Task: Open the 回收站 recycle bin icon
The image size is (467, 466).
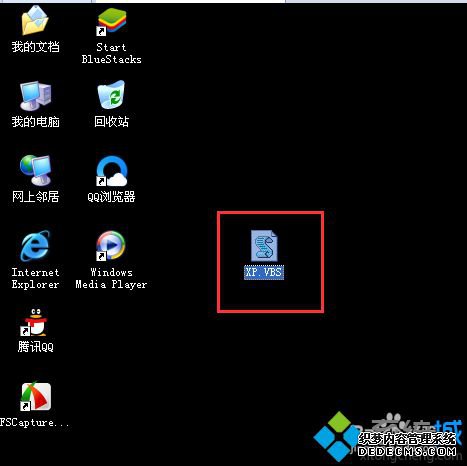Action: [x=111, y=95]
